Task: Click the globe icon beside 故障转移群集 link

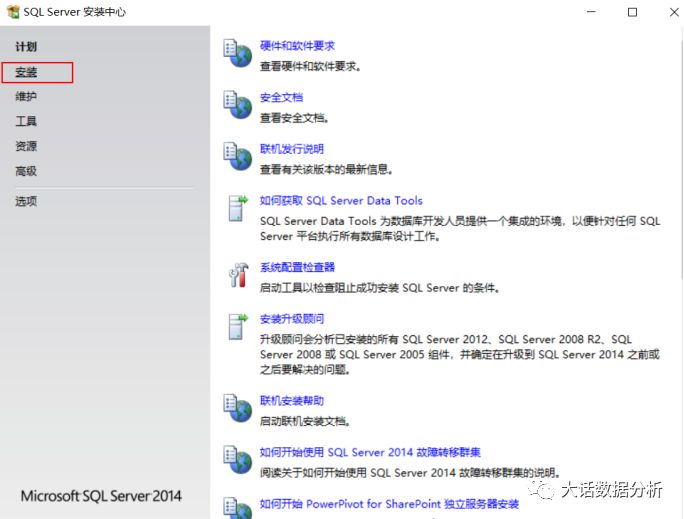Action: (x=238, y=460)
